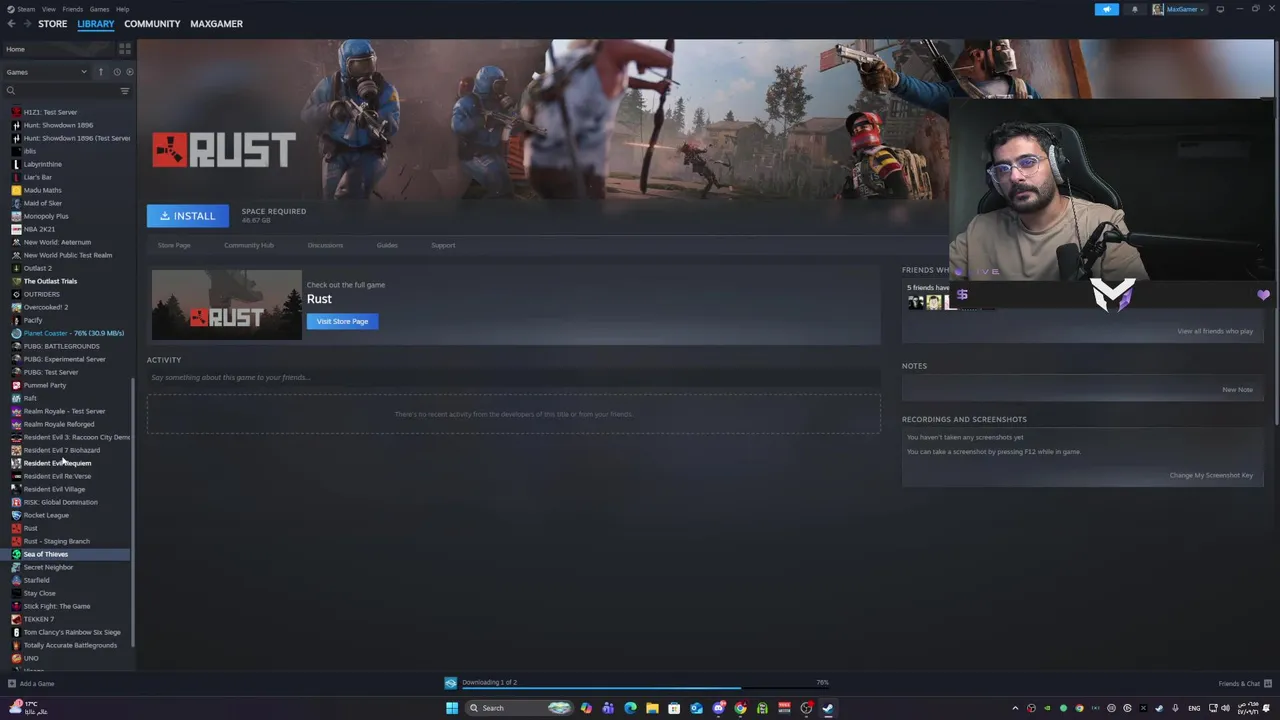
Task: Click the Rust store thumbnail image
Action: tap(227, 305)
